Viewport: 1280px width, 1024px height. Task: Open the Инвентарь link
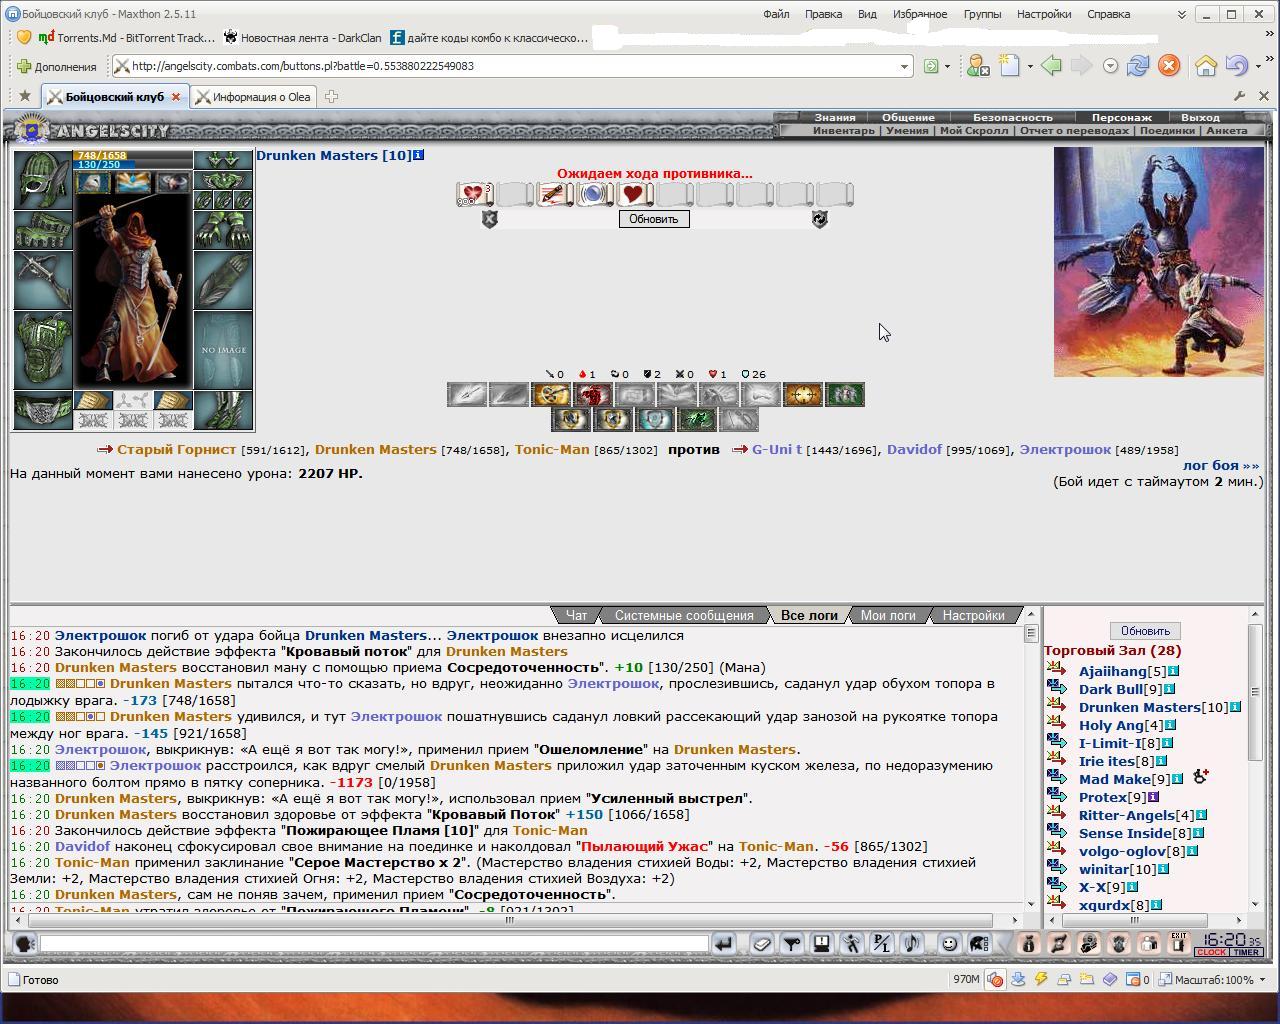click(844, 130)
